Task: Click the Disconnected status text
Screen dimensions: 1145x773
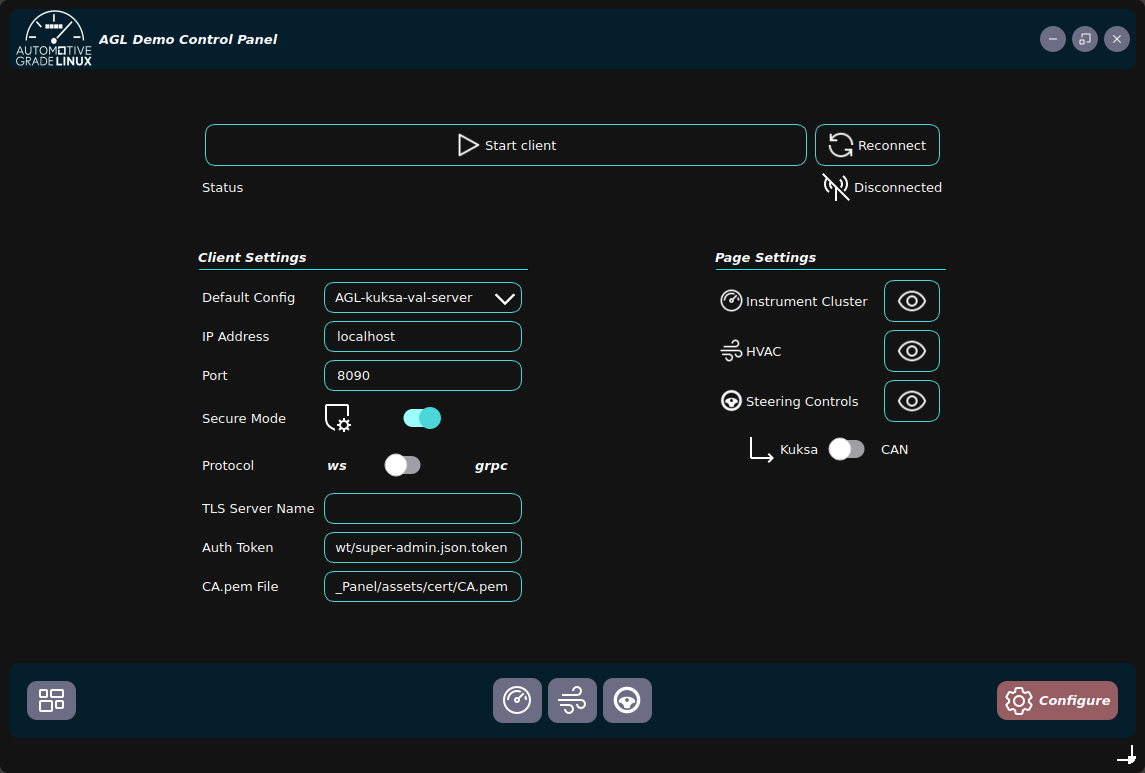Action: point(897,188)
